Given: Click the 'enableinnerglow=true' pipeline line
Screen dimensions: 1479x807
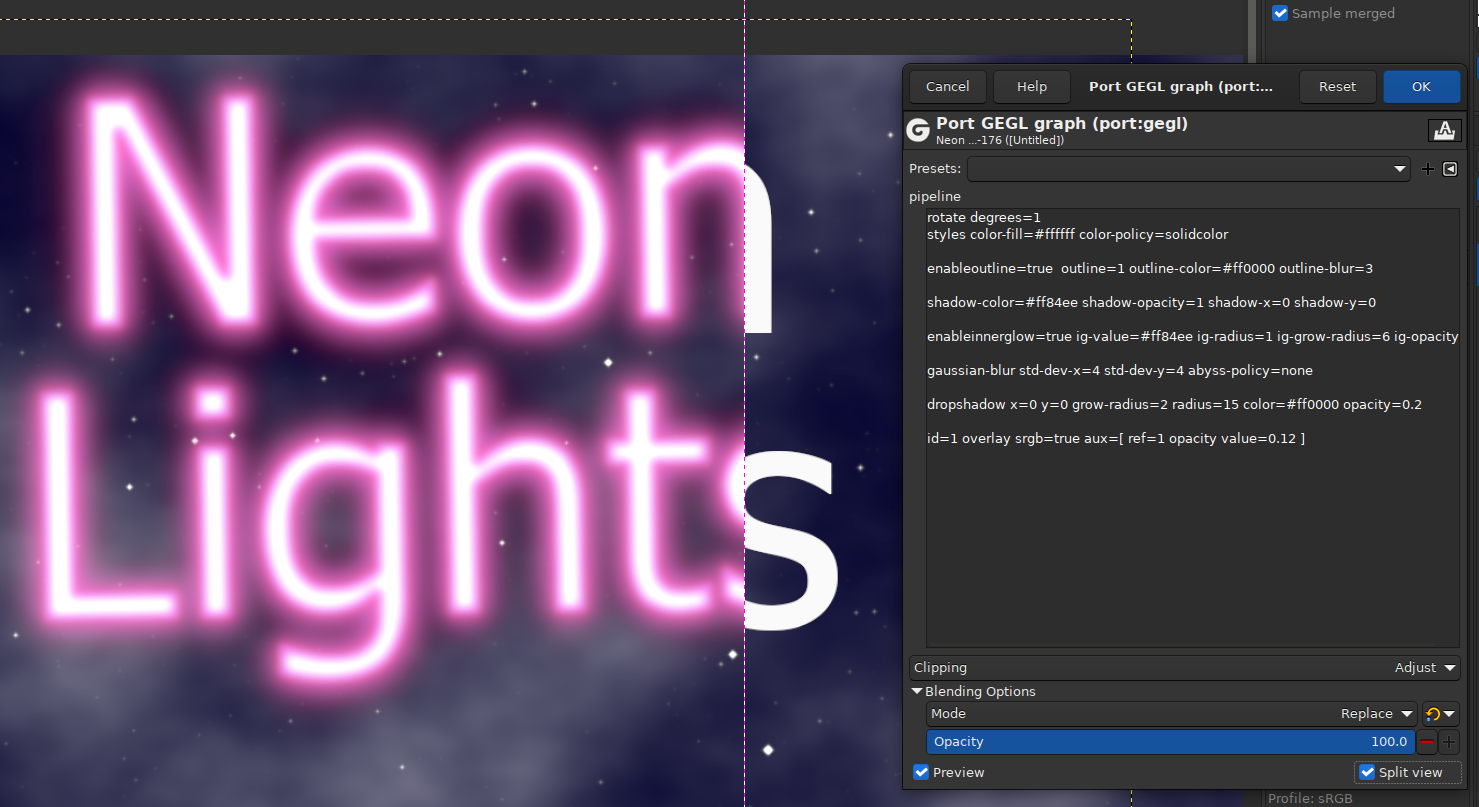Looking at the screenshot, I should pos(1192,337).
